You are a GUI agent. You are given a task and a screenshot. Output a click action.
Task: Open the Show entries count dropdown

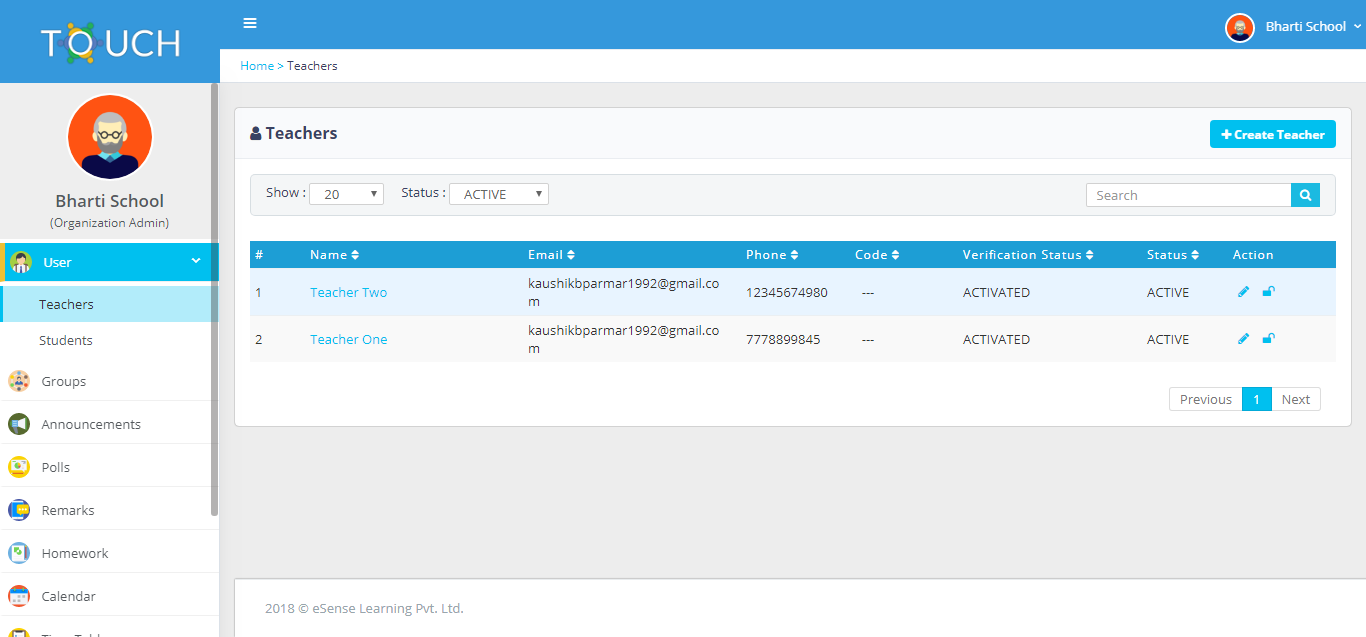point(346,194)
